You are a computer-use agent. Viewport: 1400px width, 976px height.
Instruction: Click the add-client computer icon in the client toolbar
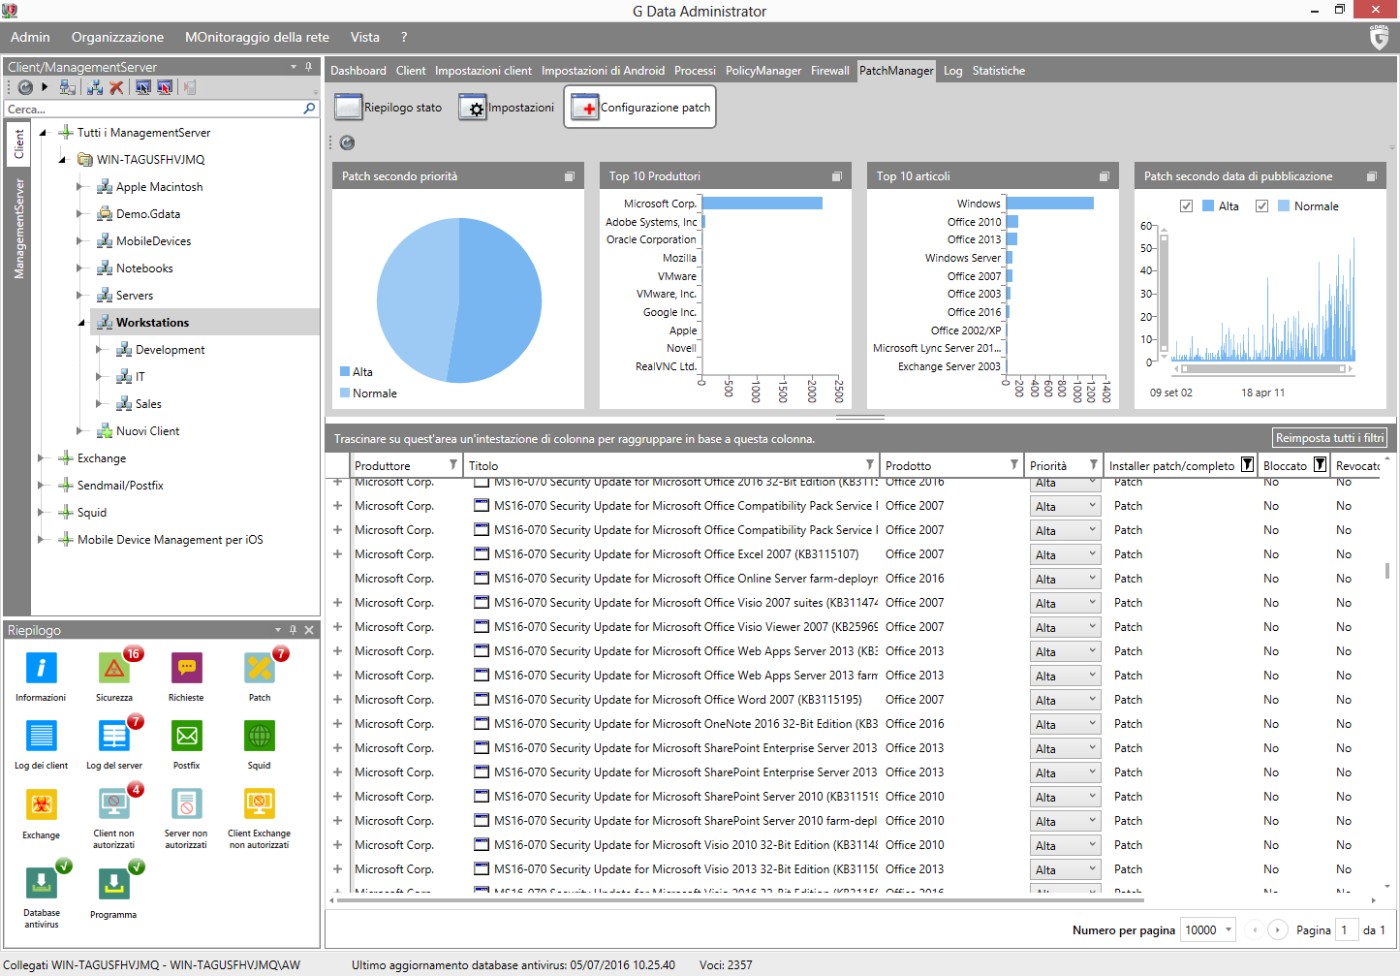[68, 87]
